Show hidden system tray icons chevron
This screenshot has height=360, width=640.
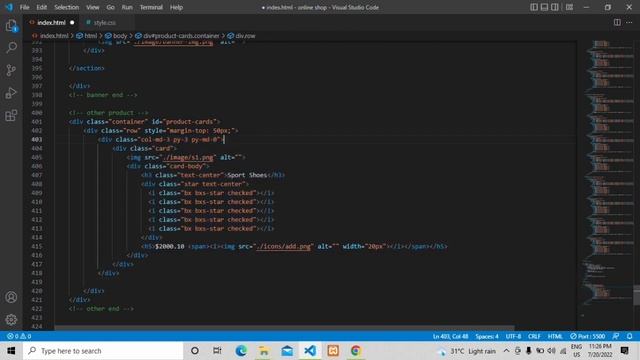click(506, 351)
